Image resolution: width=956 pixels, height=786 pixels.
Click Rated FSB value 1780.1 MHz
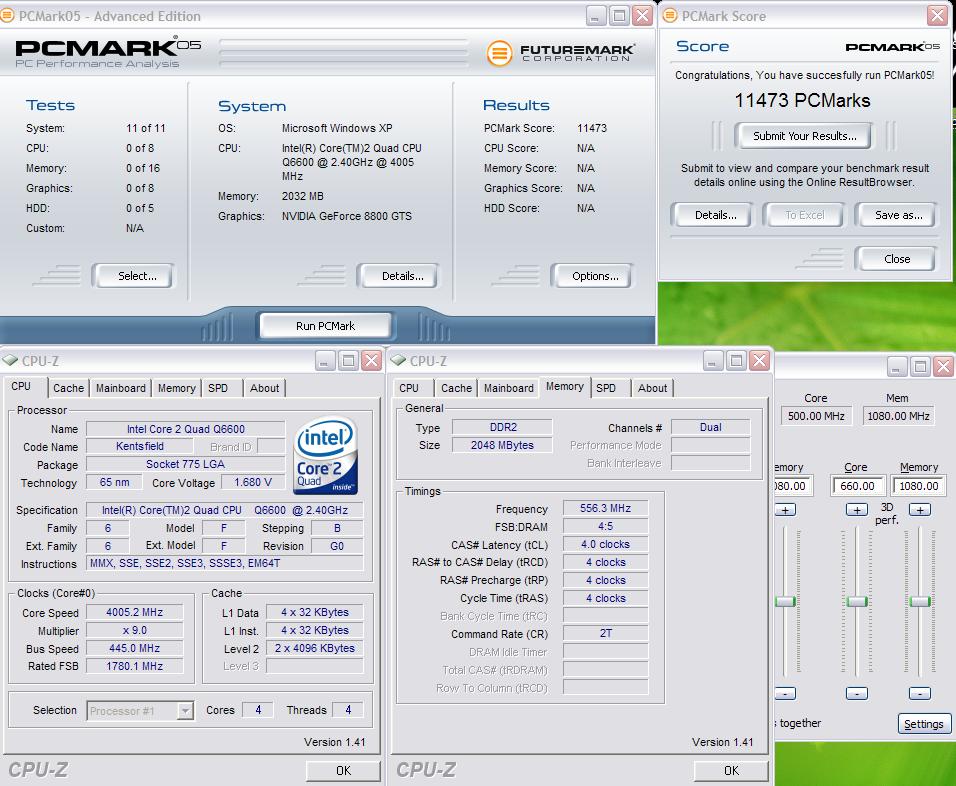134,666
